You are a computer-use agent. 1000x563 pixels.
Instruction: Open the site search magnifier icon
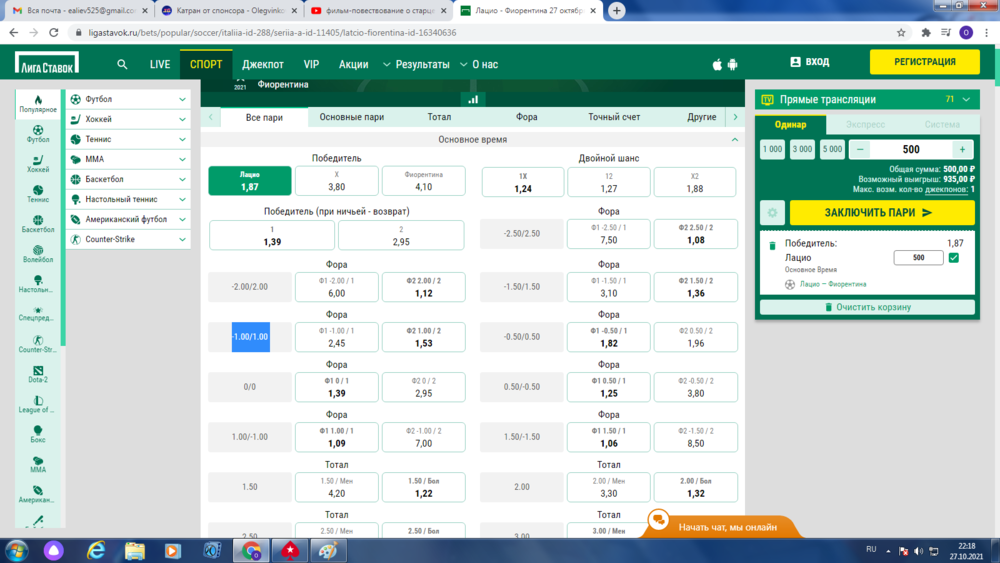pyautogui.click(x=122, y=64)
